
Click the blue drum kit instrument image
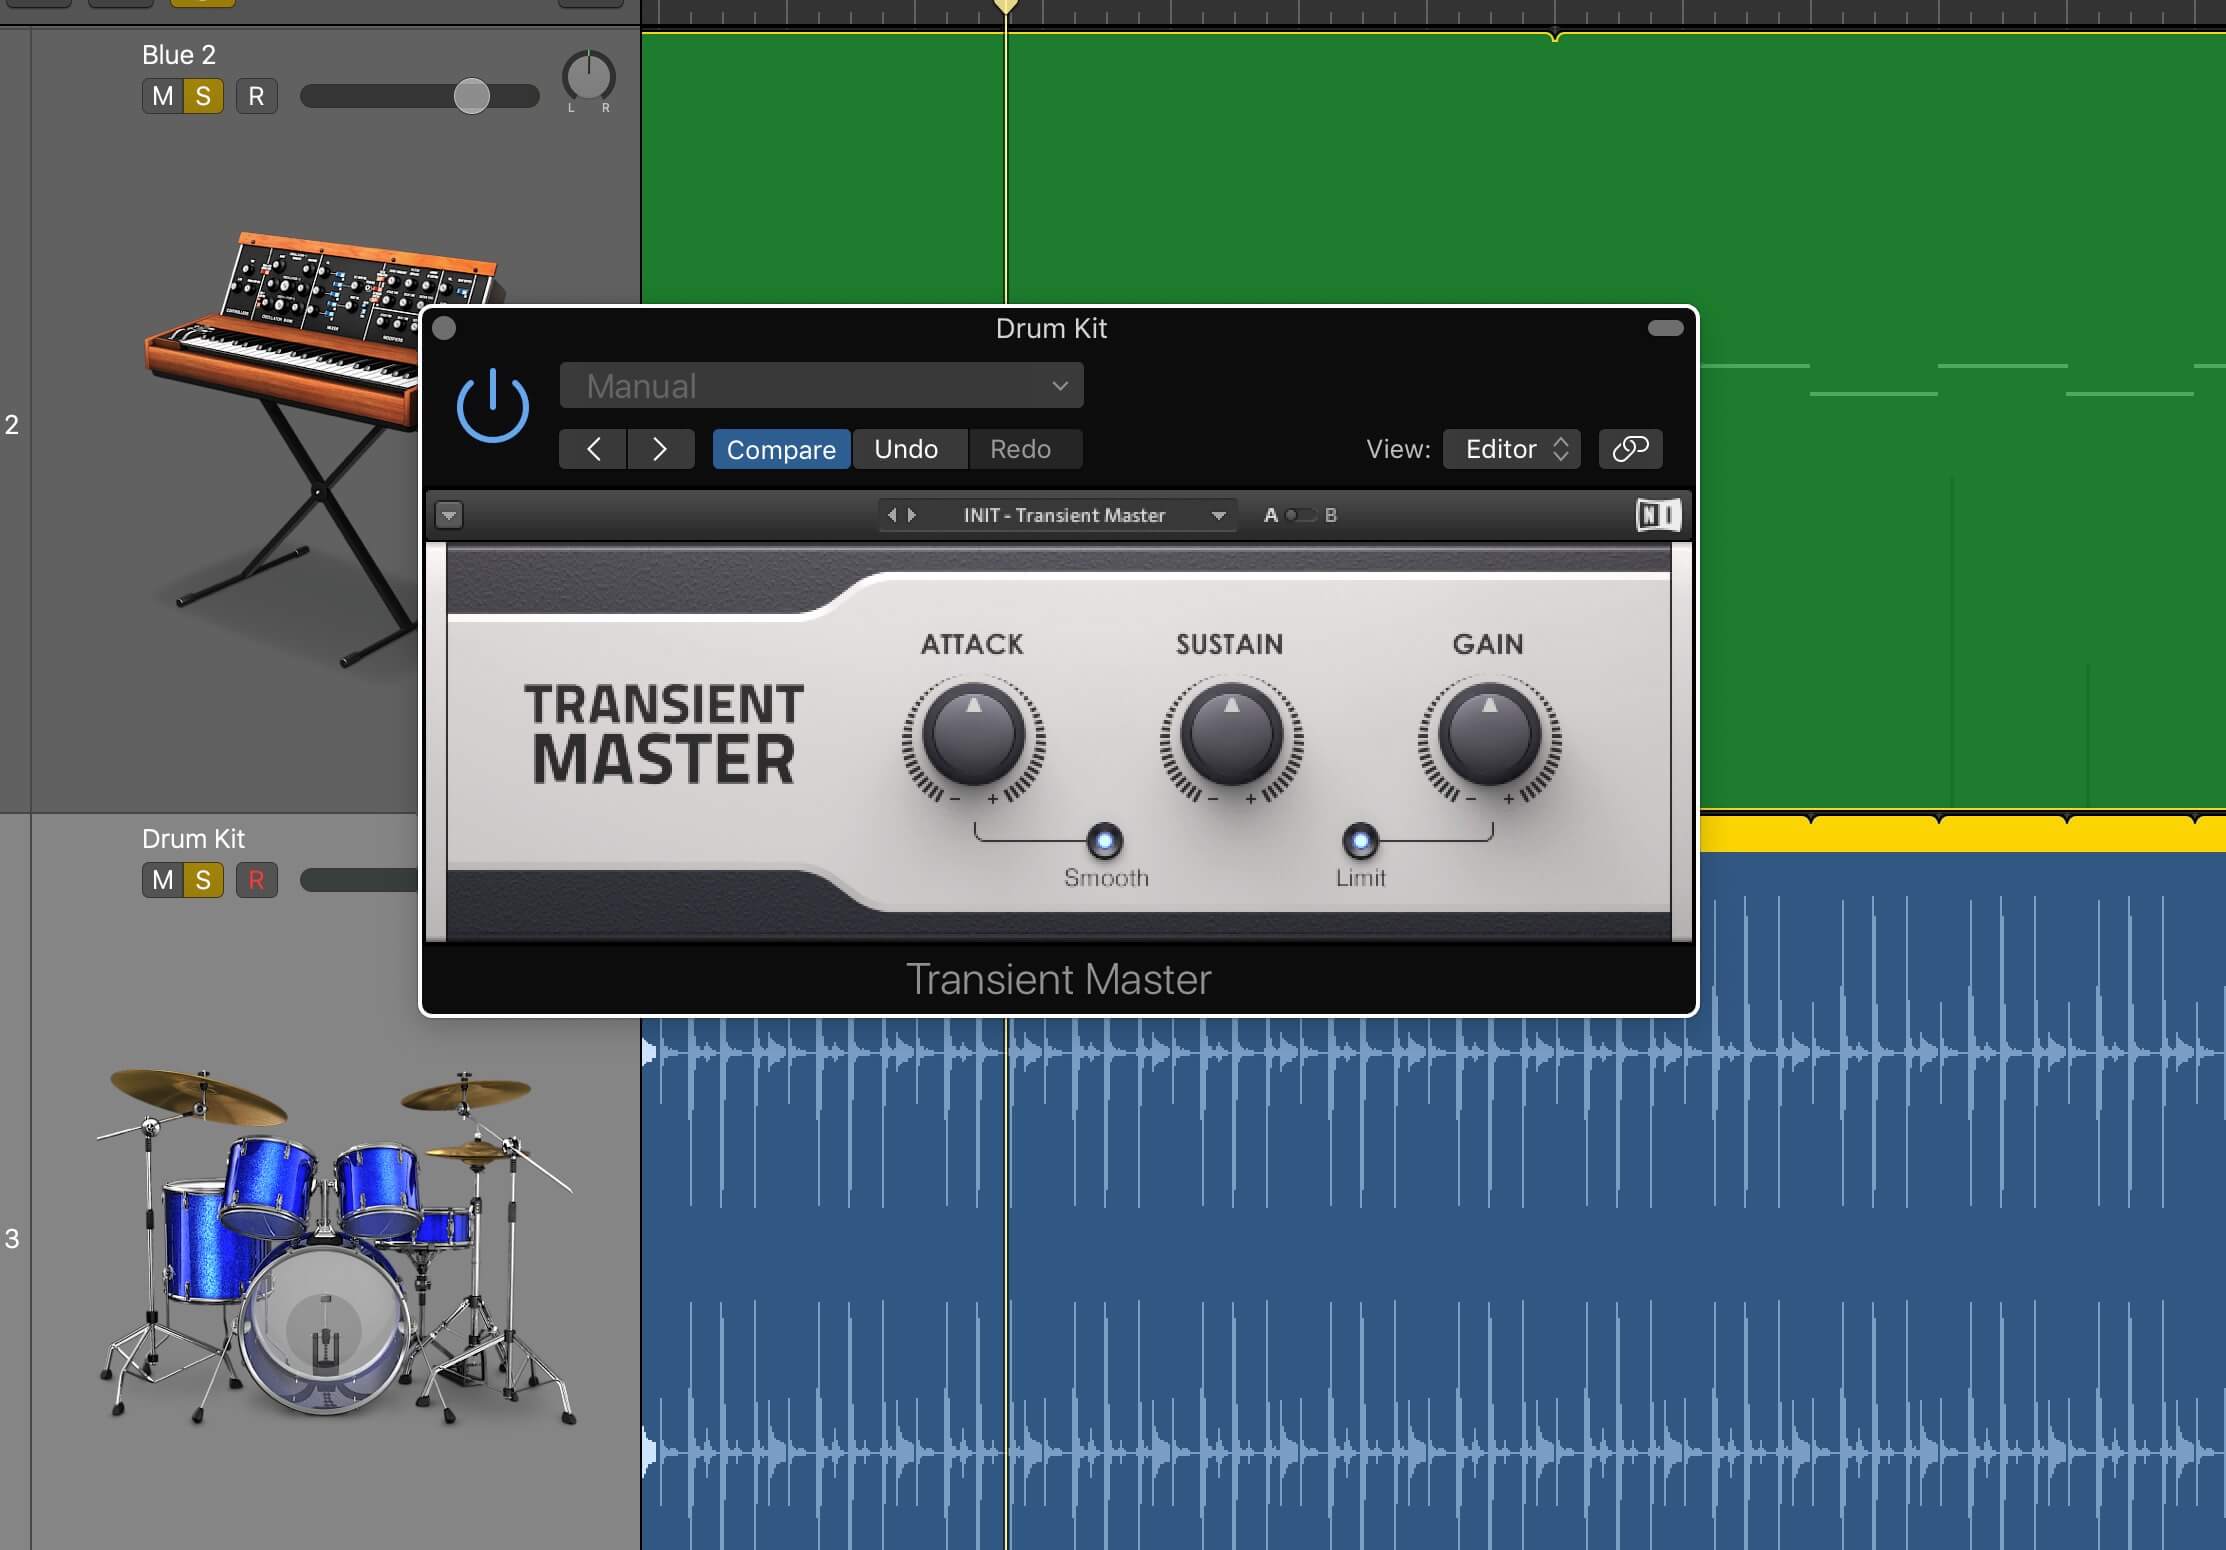(336, 1246)
